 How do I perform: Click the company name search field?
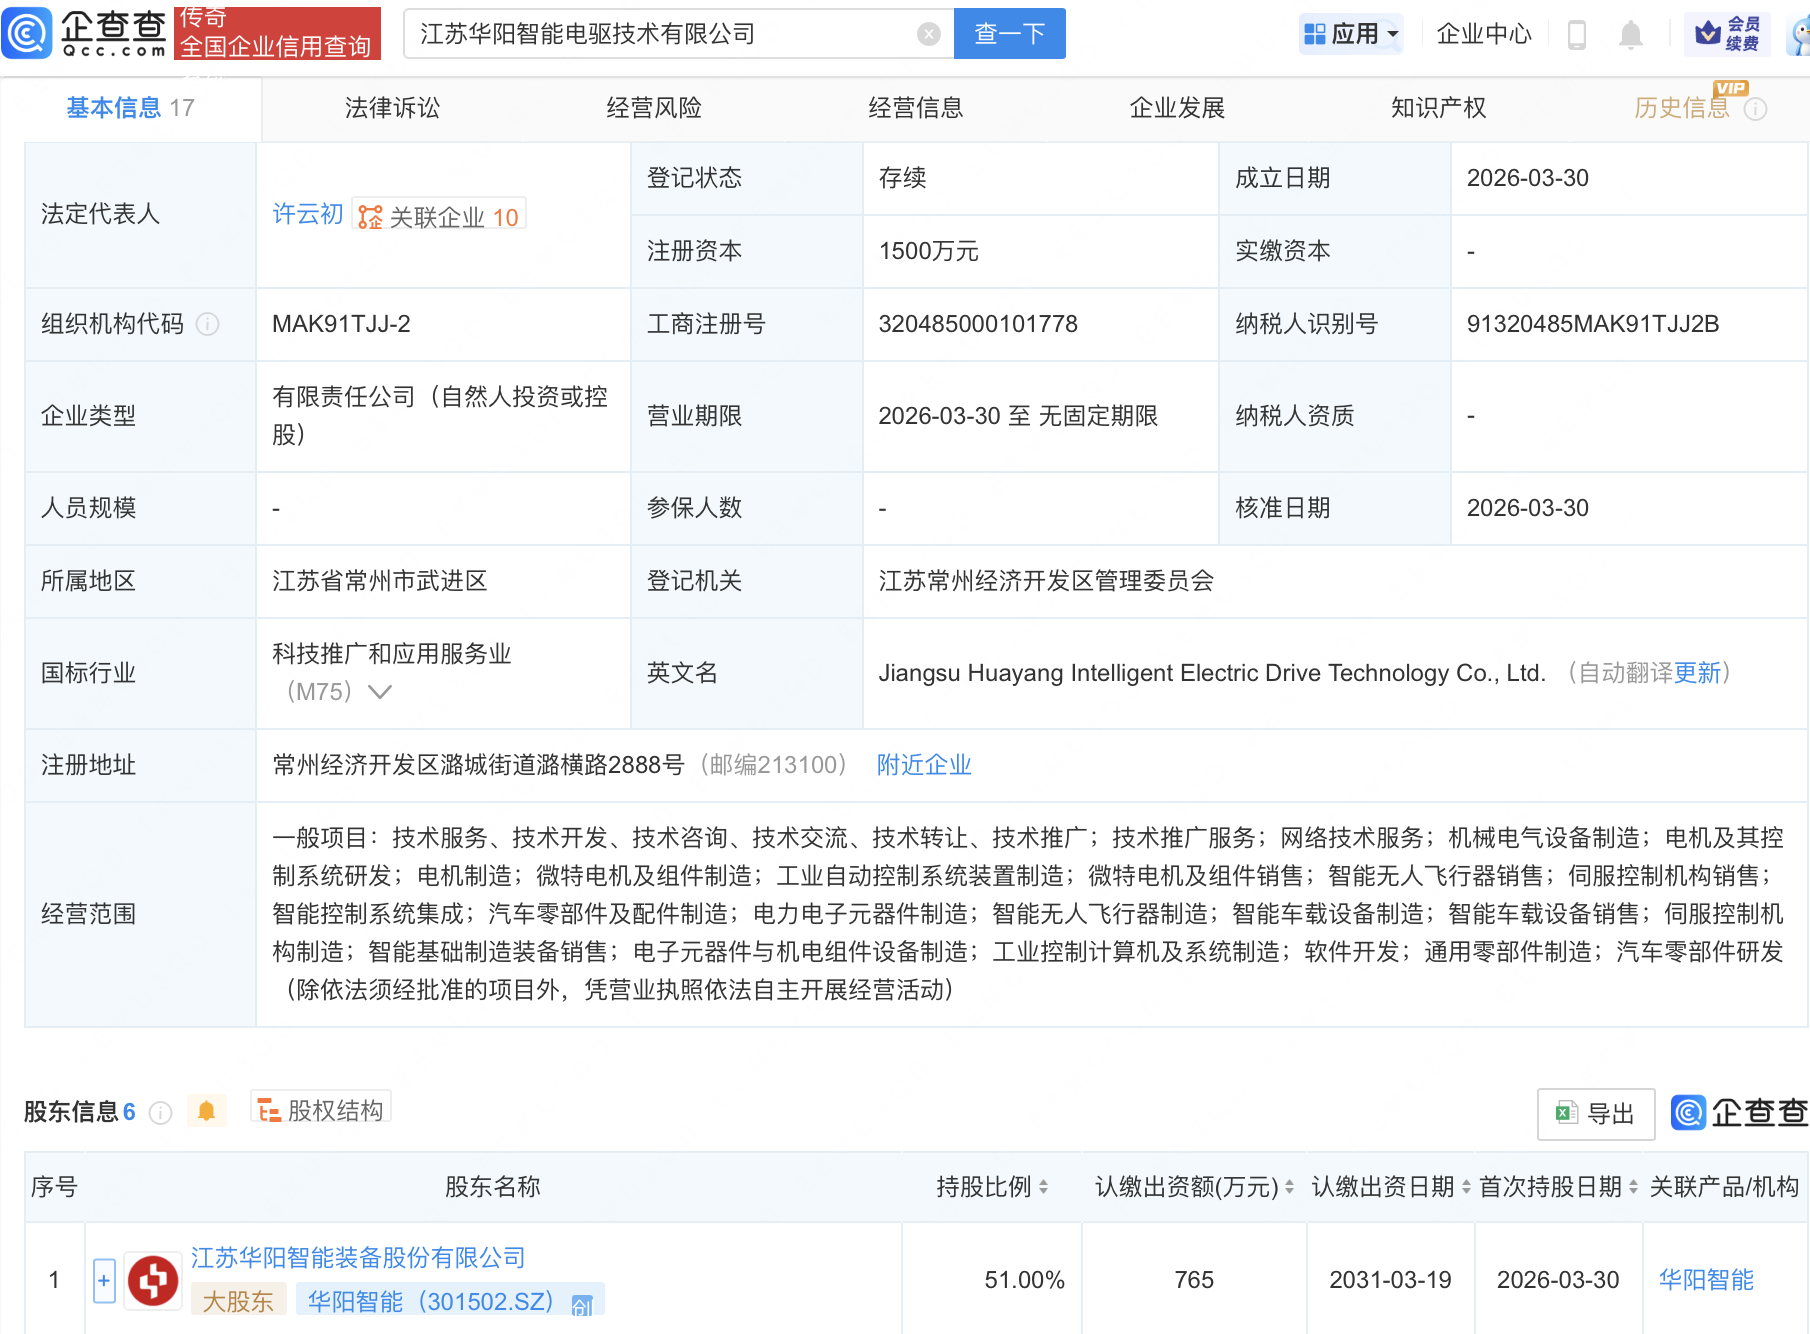click(660, 34)
